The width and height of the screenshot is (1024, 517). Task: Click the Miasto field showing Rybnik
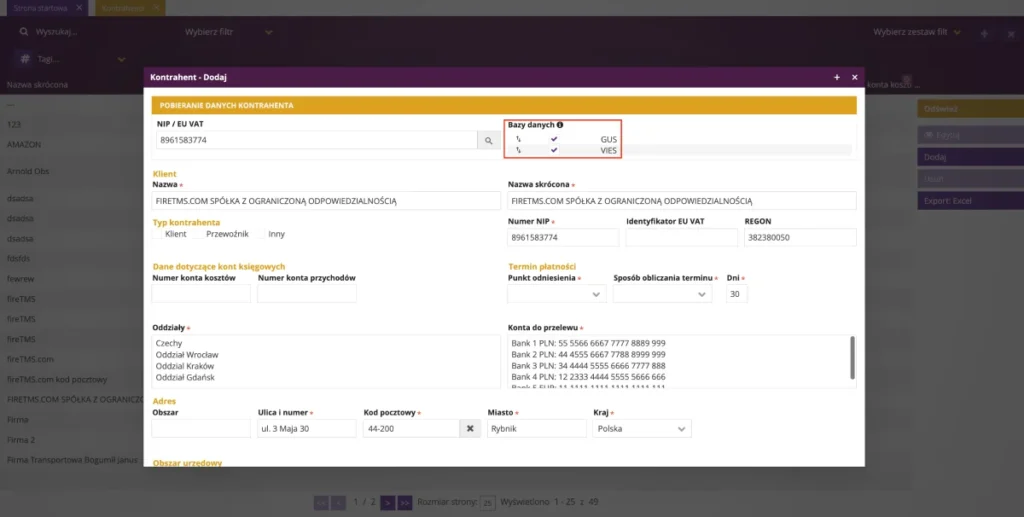coord(537,429)
